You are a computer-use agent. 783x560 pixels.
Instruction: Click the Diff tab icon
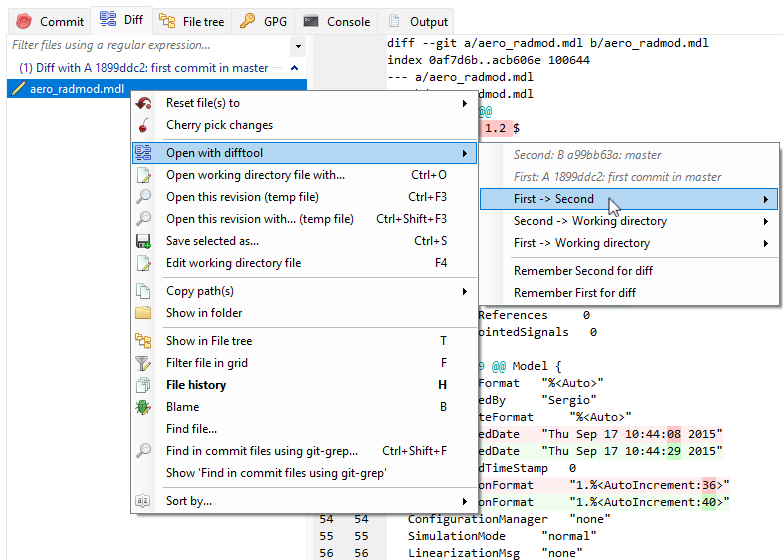coord(107,19)
